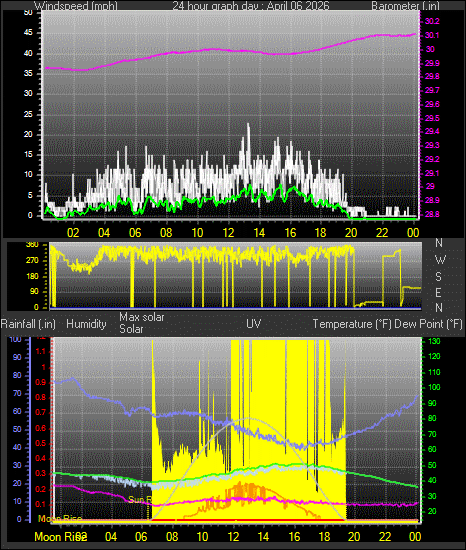Click the 45 value on windspeed axis

(x=28, y=33)
